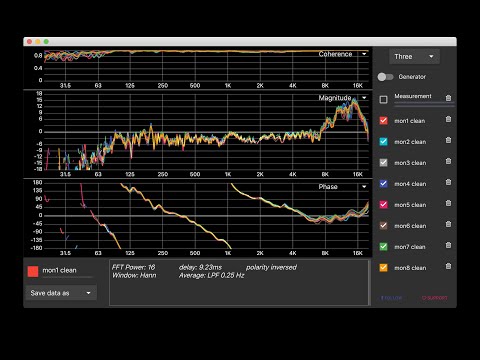This screenshot has height=360, width=480.
Task: Click the Support link
Action: tap(435, 298)
